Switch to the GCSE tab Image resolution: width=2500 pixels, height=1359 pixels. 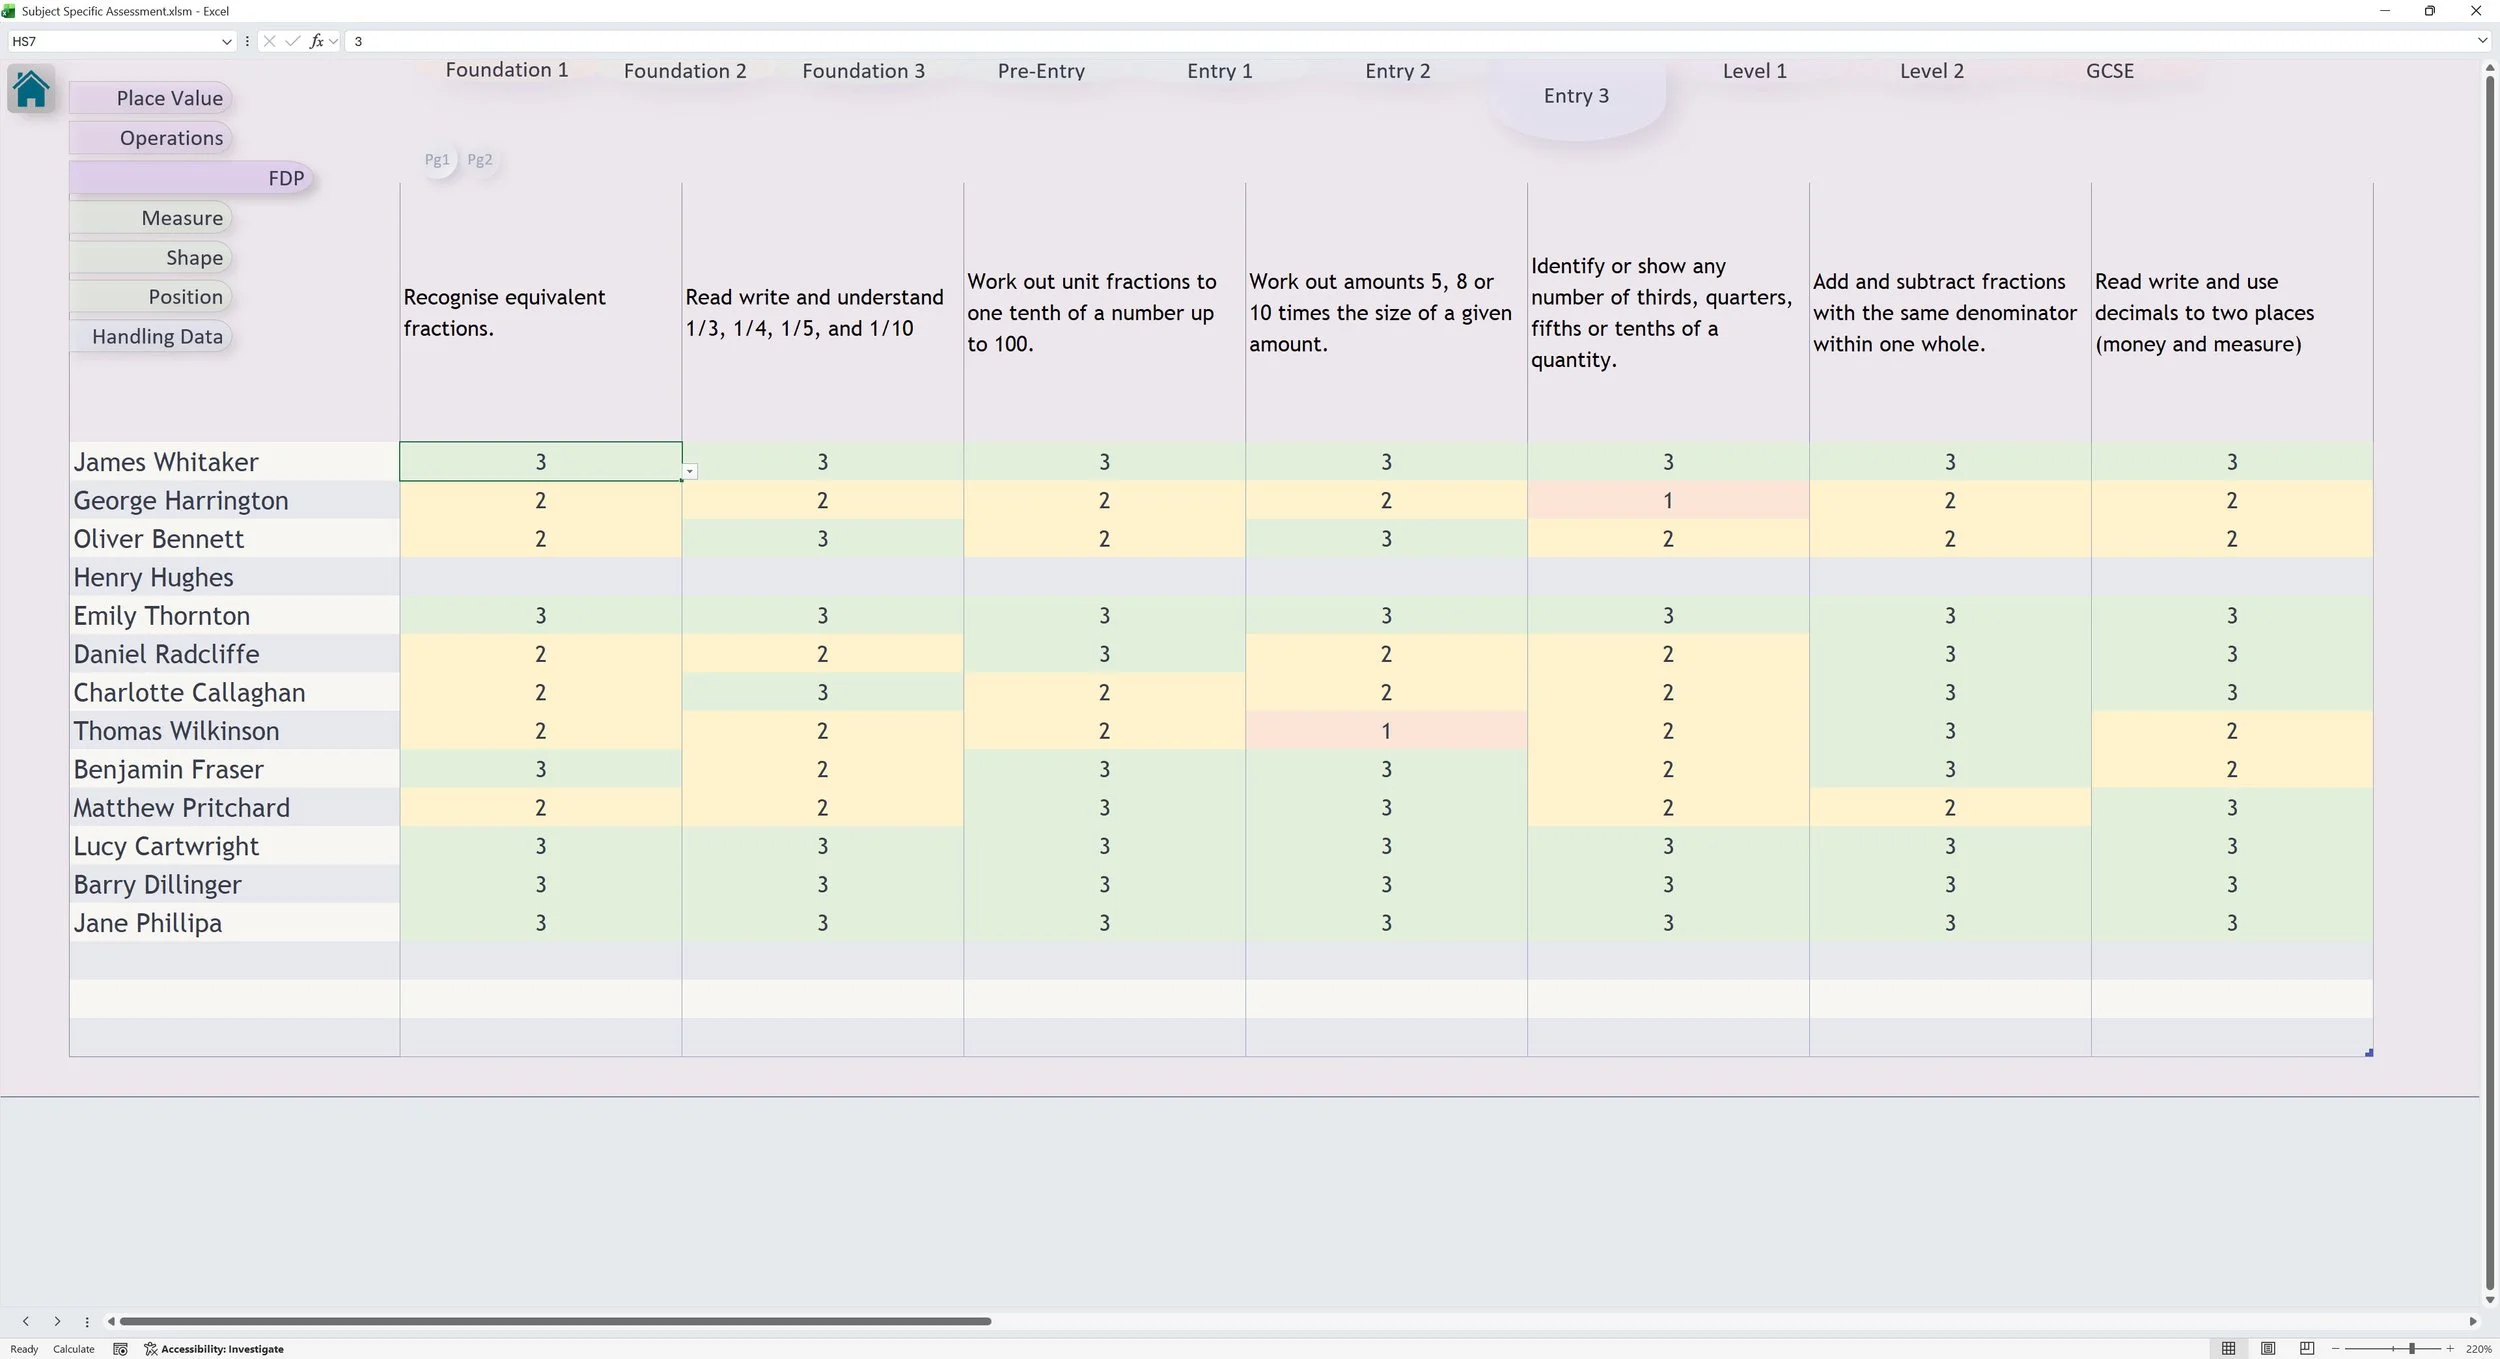click(2110, 71)
